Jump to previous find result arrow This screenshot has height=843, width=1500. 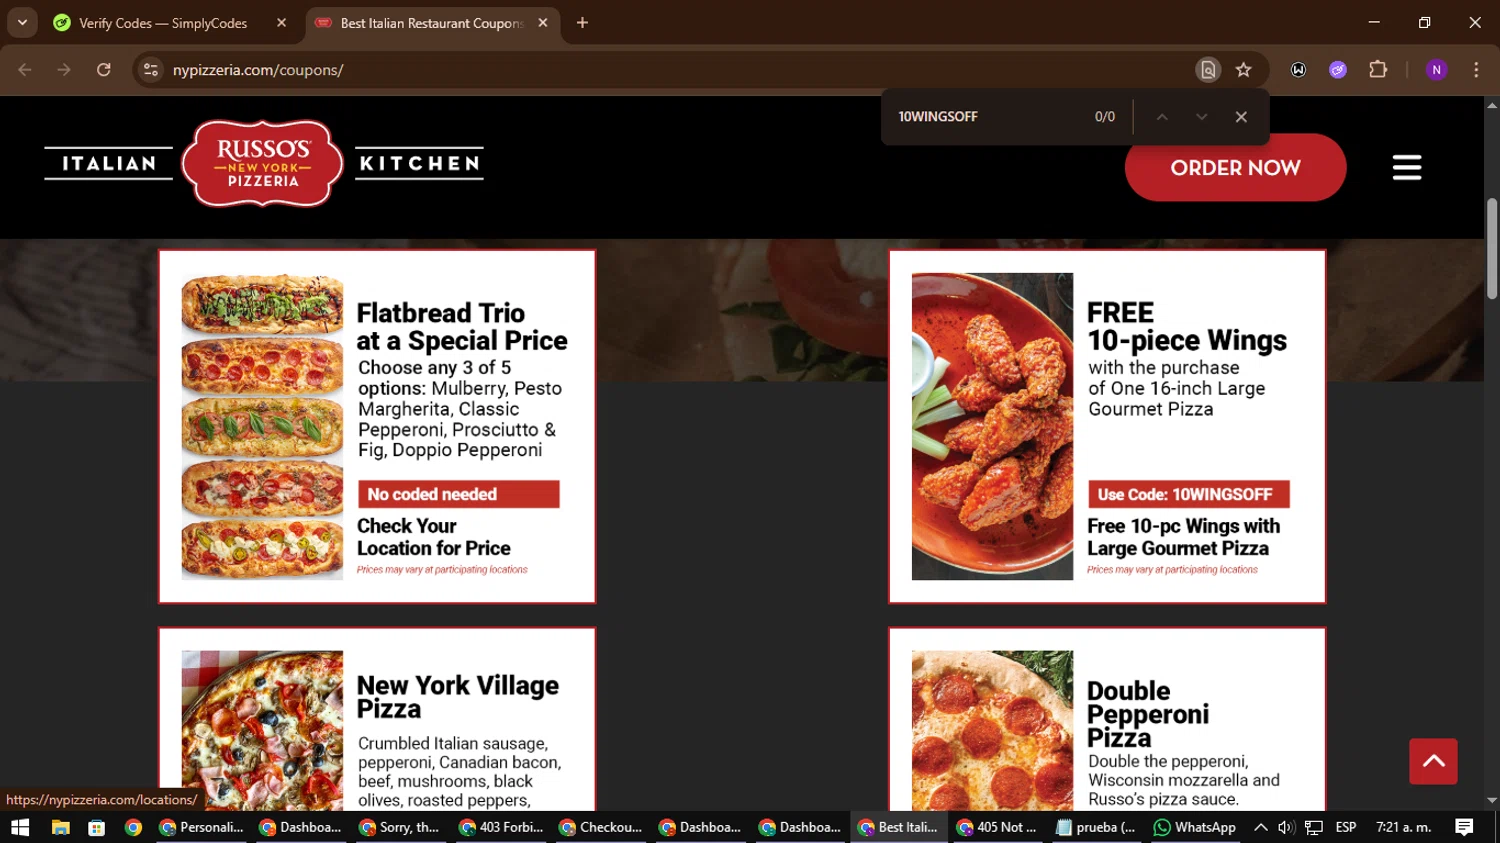click(x=1162, y=117)
